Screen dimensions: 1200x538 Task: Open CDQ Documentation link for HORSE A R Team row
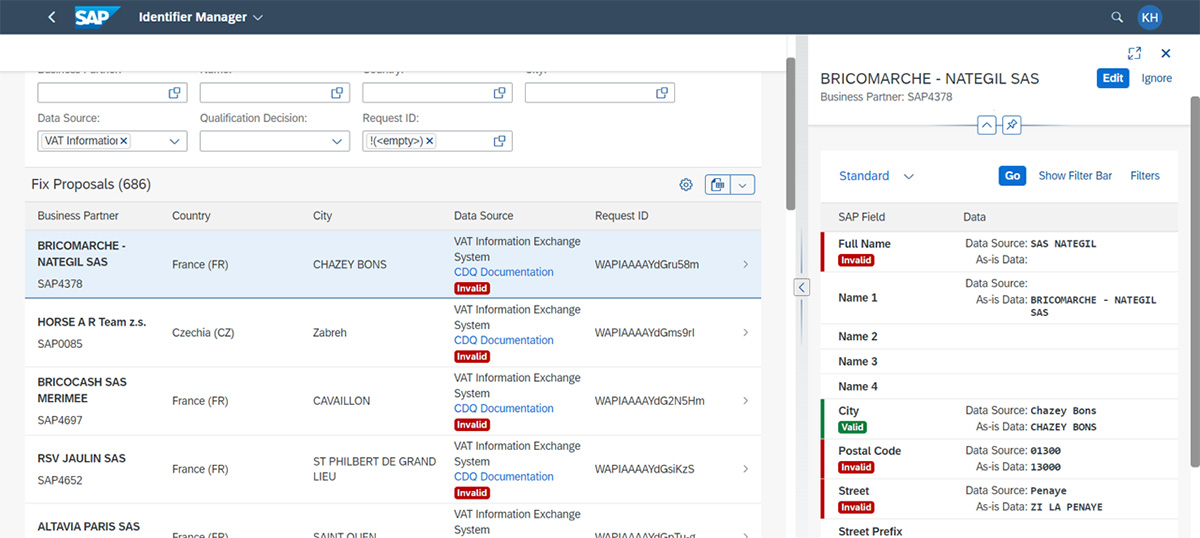503,340
